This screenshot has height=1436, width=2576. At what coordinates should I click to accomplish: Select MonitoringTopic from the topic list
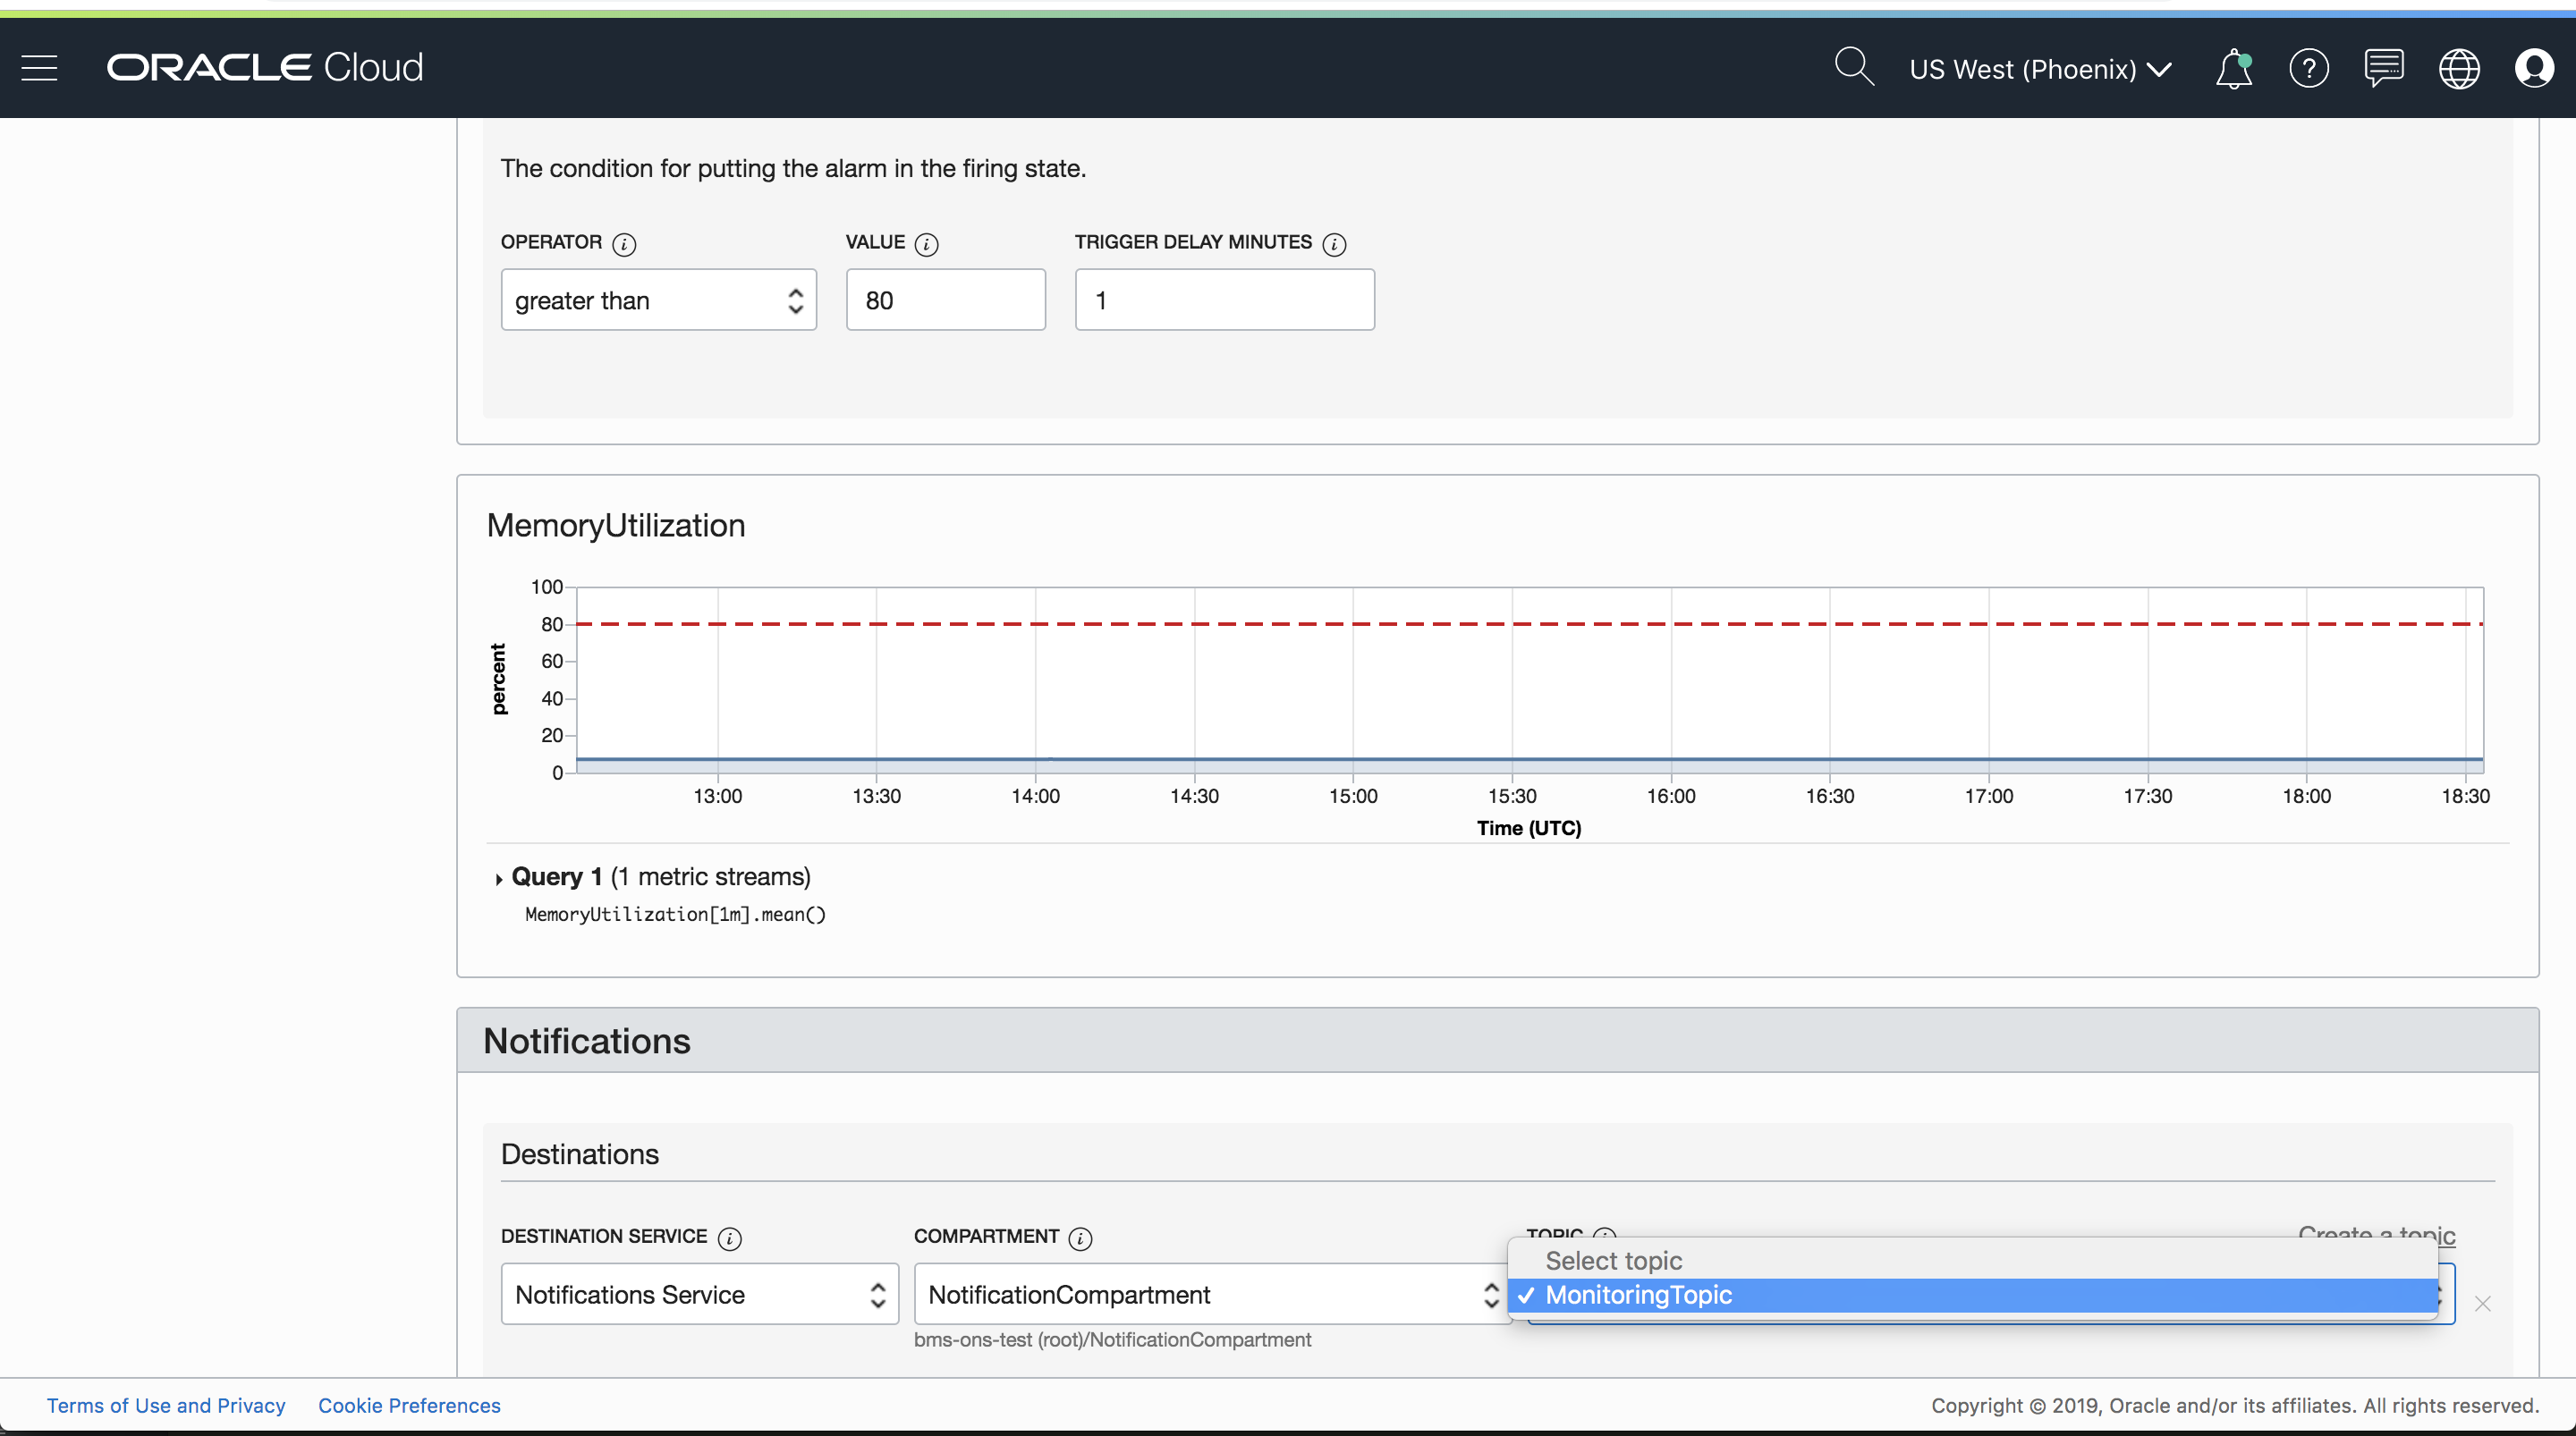pyautogui.click(x=1638, y=1294)
